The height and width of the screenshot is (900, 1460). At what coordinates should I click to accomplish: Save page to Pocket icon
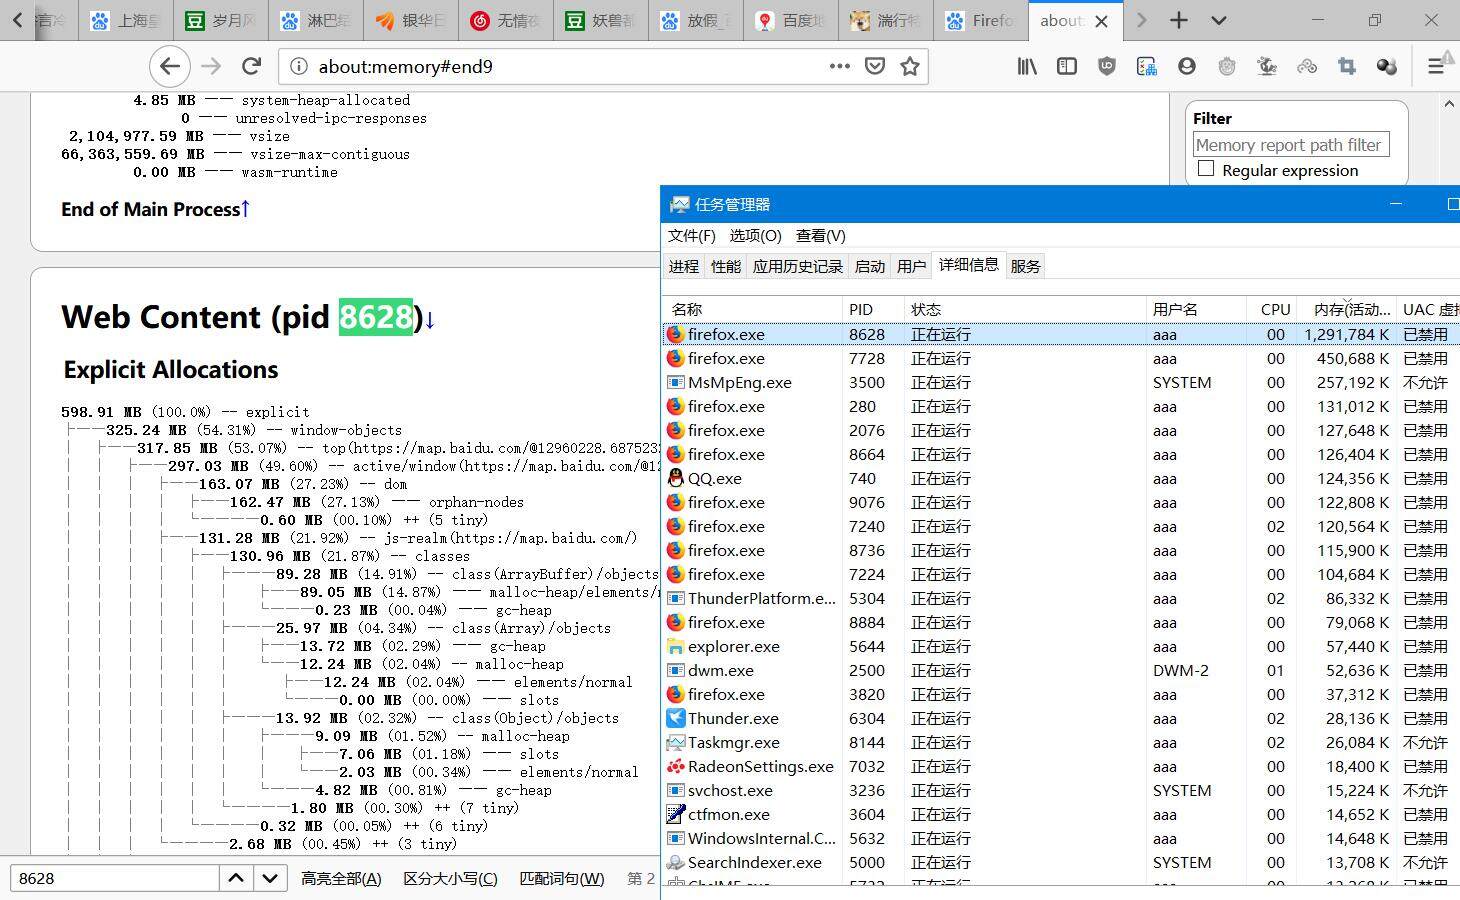pyautogui.click(x=875, y=66)
